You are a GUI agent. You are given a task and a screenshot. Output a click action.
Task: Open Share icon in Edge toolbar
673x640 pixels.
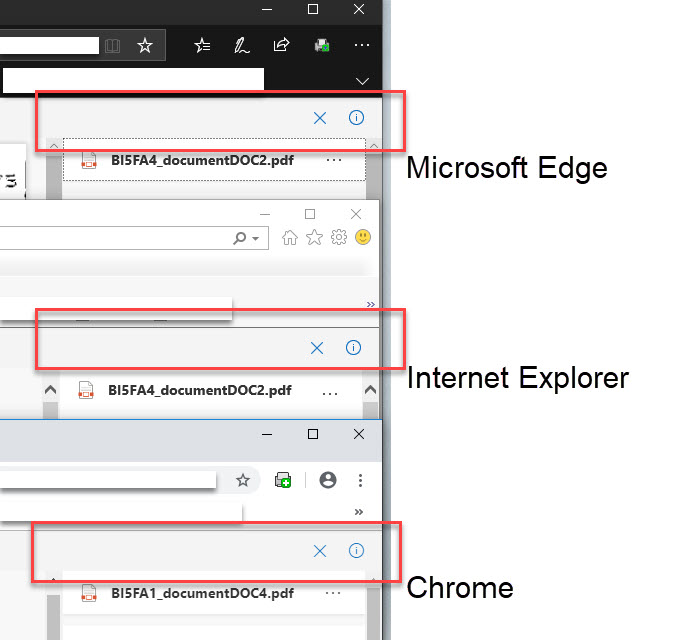tap(281, 45)
